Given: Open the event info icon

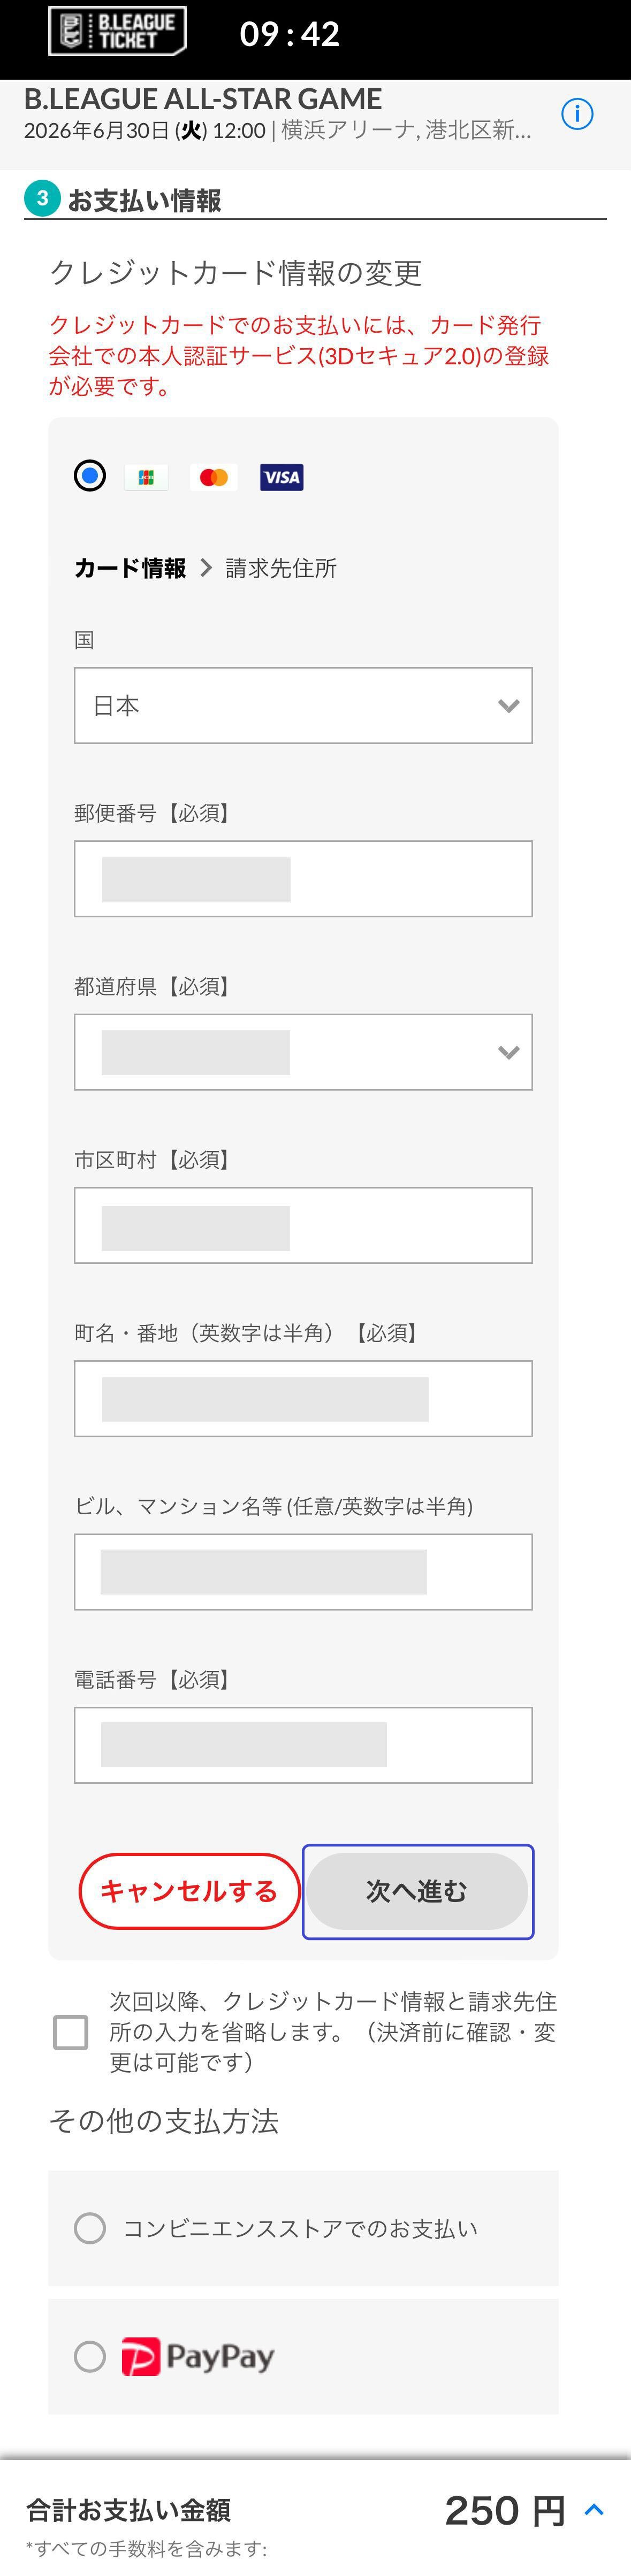Looking at the screenshot, I should (x=578, y=113).
